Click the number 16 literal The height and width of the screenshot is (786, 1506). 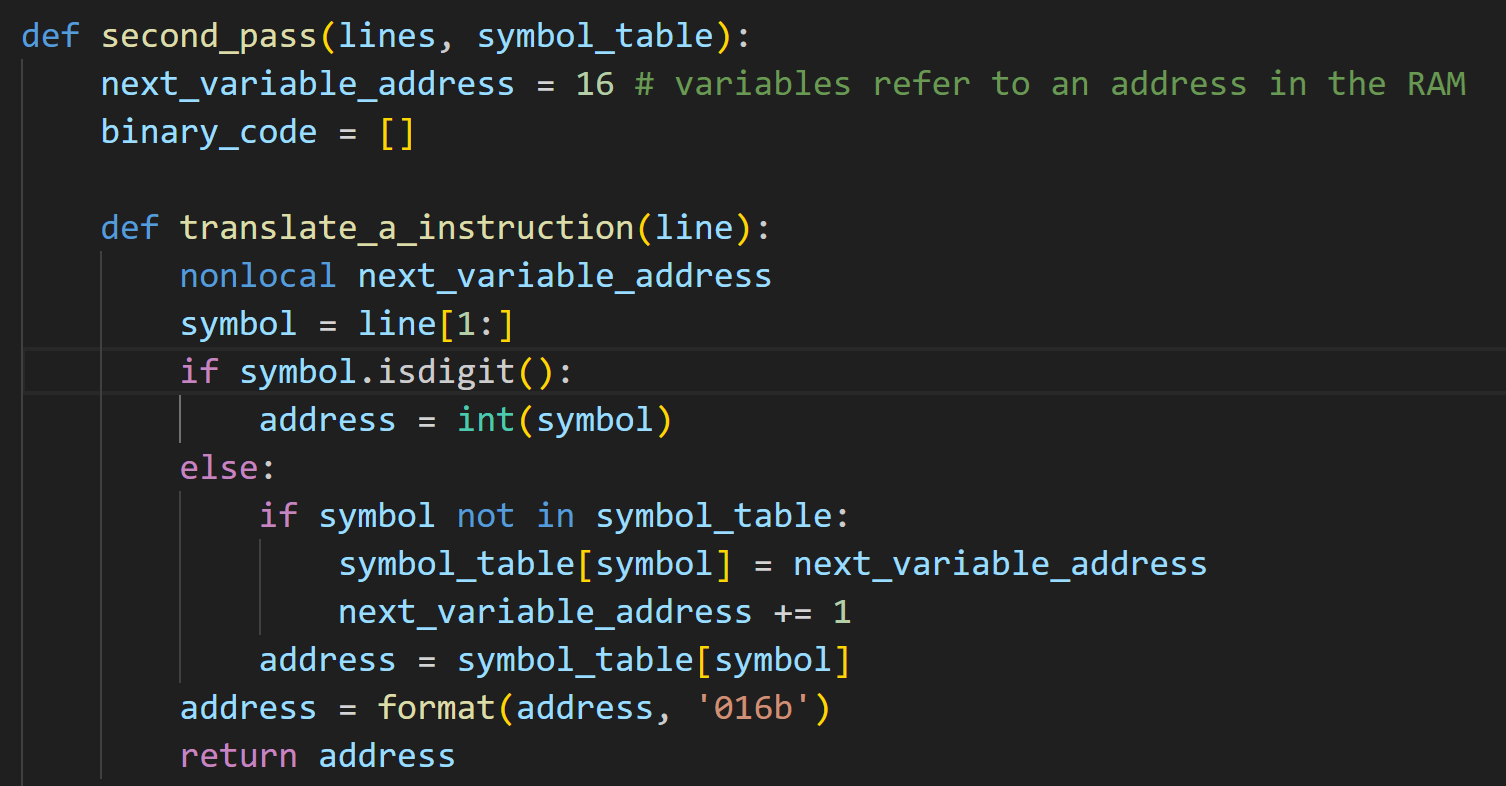tap(595, 84)
